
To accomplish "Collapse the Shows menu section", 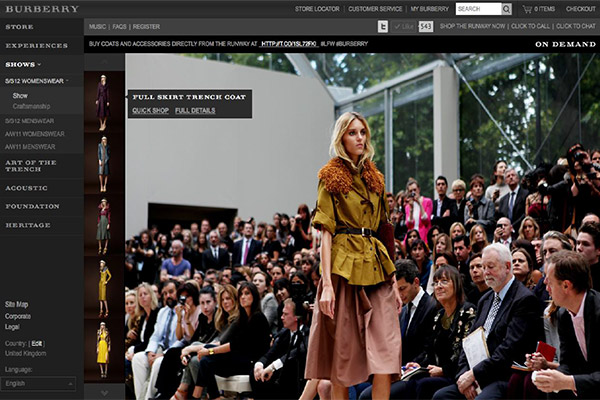I will click(x=23, y=65).
